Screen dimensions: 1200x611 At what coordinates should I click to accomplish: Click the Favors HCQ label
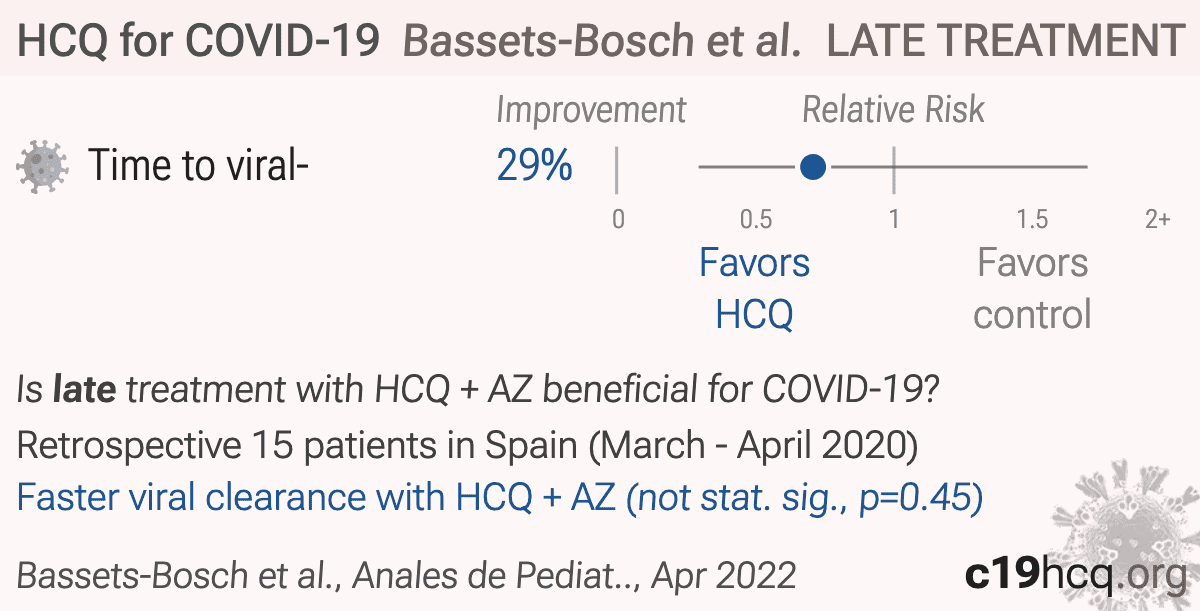(755, 289)
